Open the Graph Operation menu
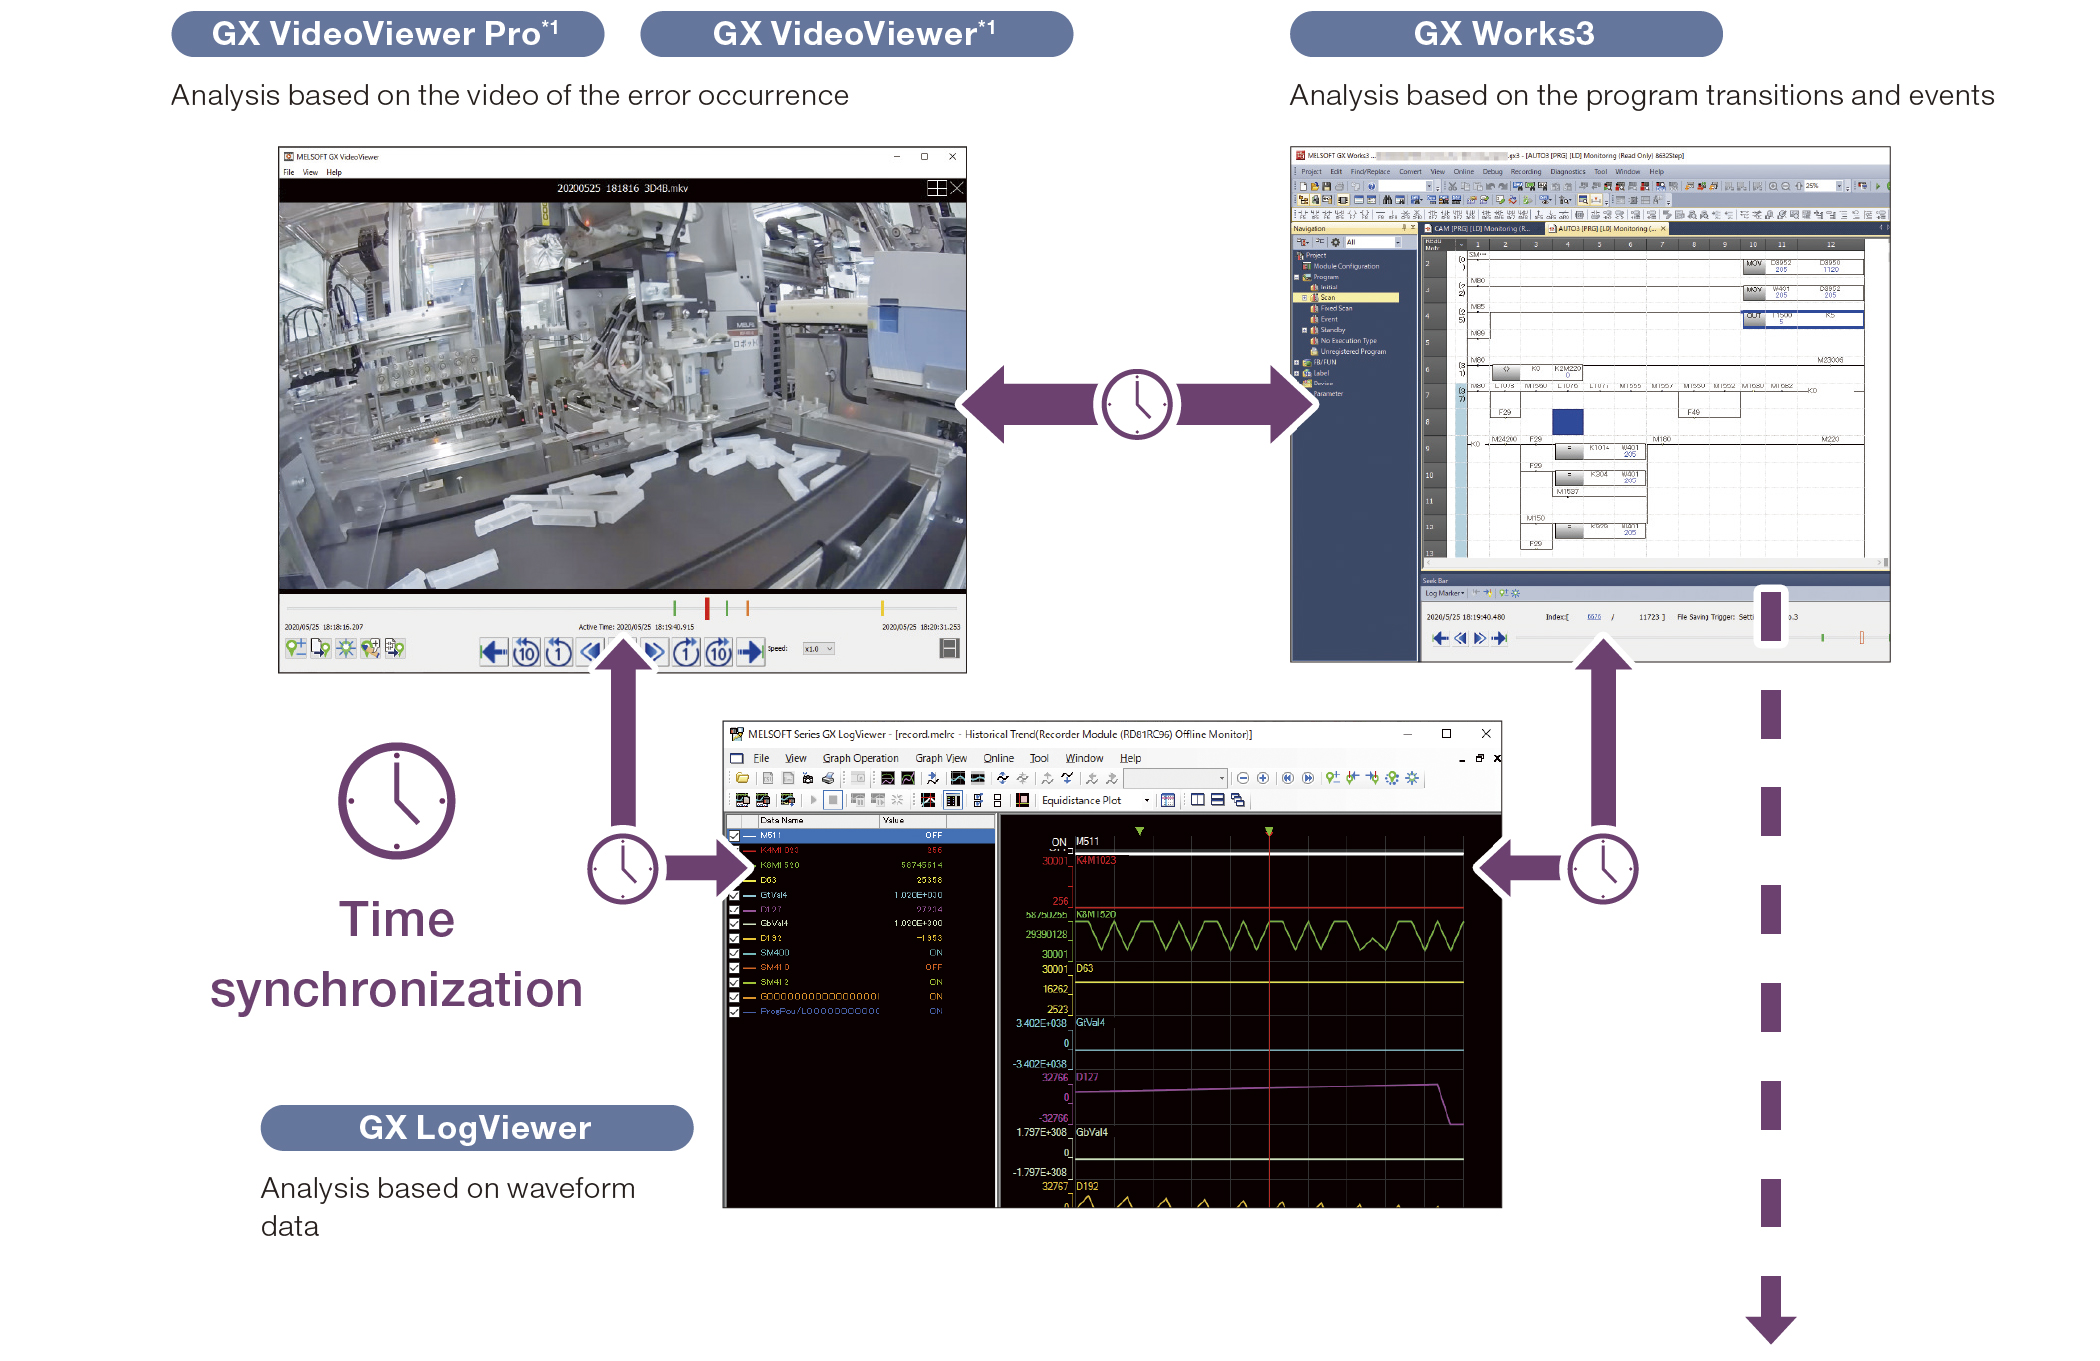The height and width of the screenshot is (1361, 2100). [x=860, y=758]
